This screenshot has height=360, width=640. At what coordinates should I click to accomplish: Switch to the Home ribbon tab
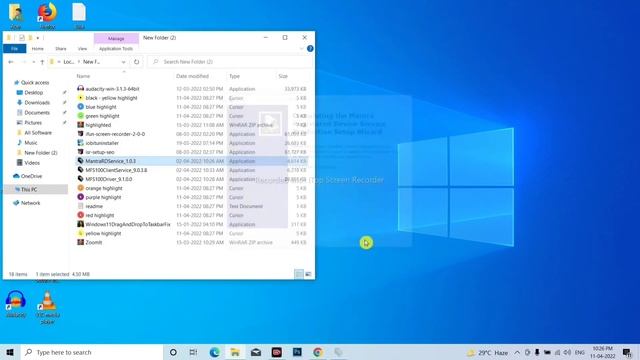(38, 49)
